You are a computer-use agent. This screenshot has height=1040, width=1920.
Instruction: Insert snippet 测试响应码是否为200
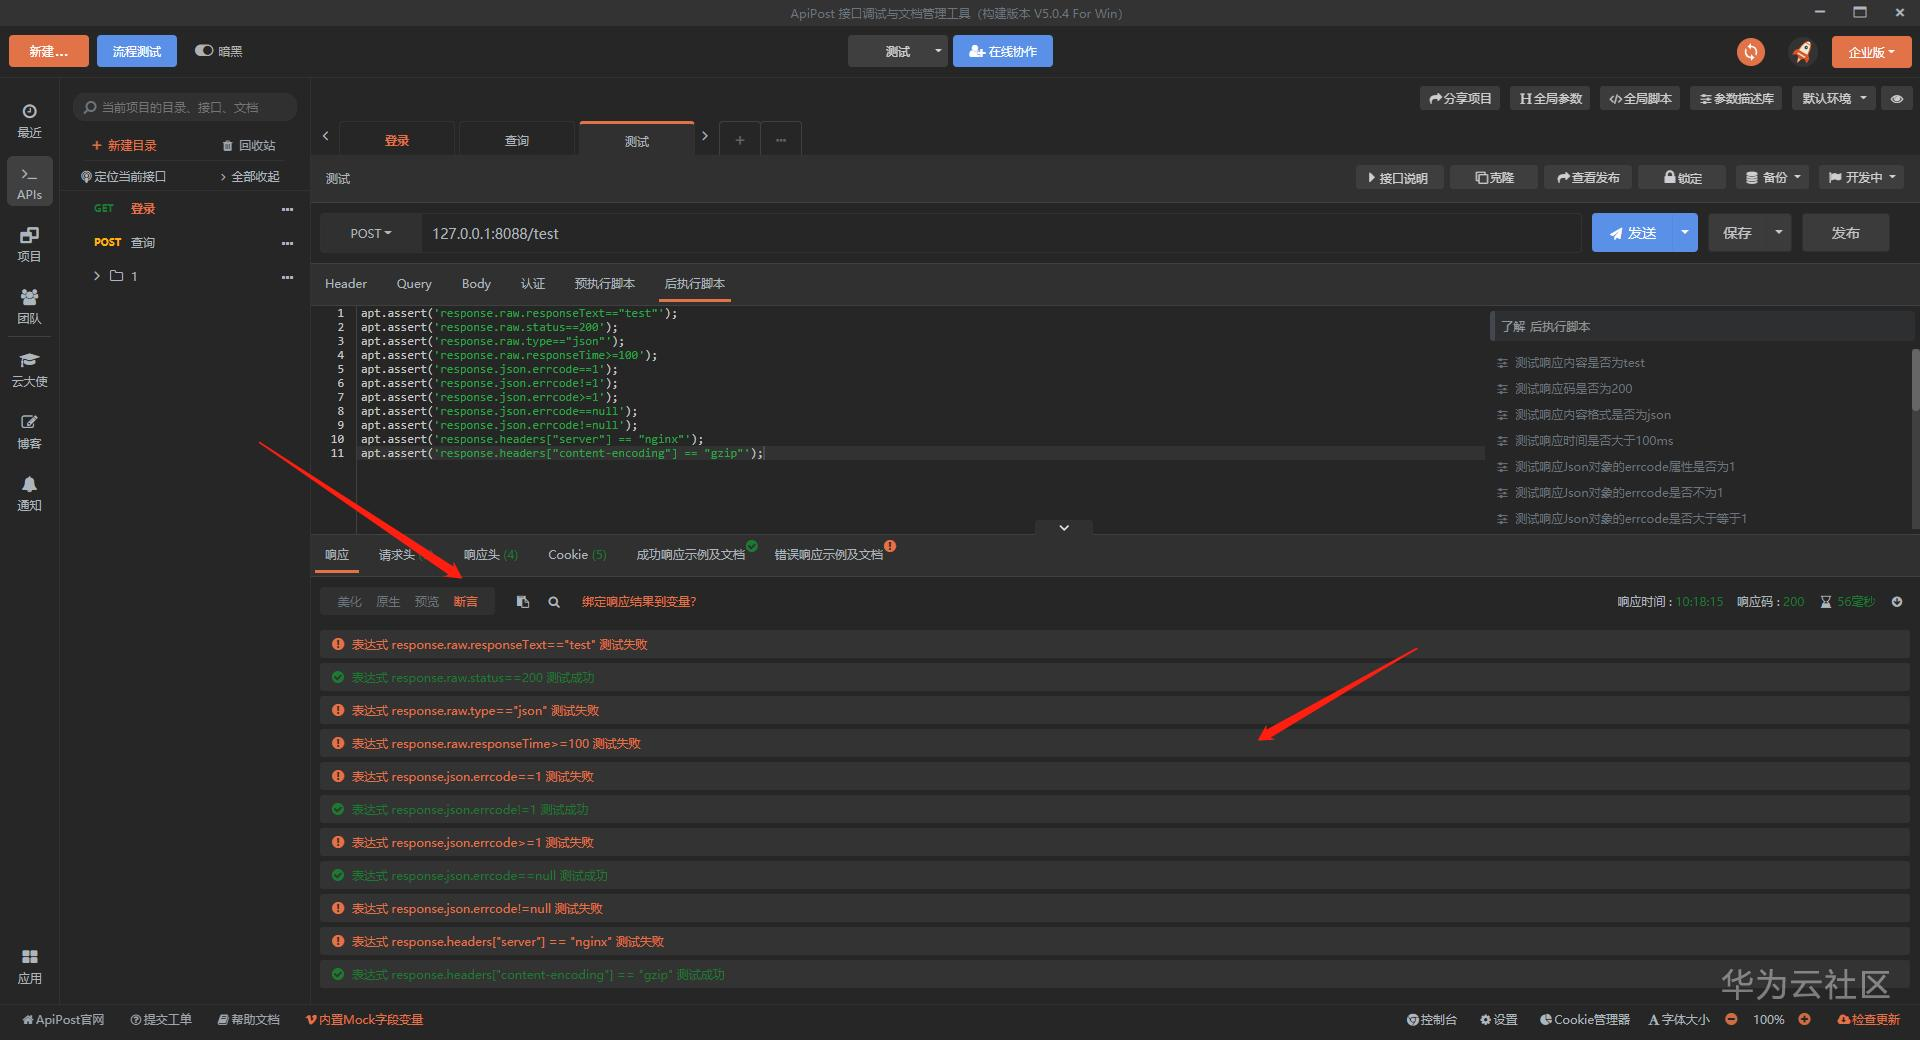tap(1573, 389)
